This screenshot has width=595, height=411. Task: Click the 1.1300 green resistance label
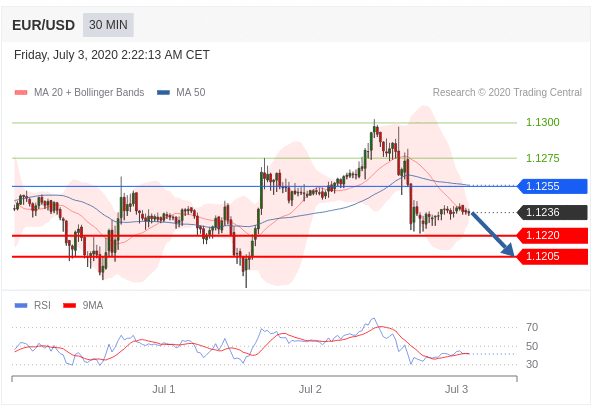click(x=543, y=122)
